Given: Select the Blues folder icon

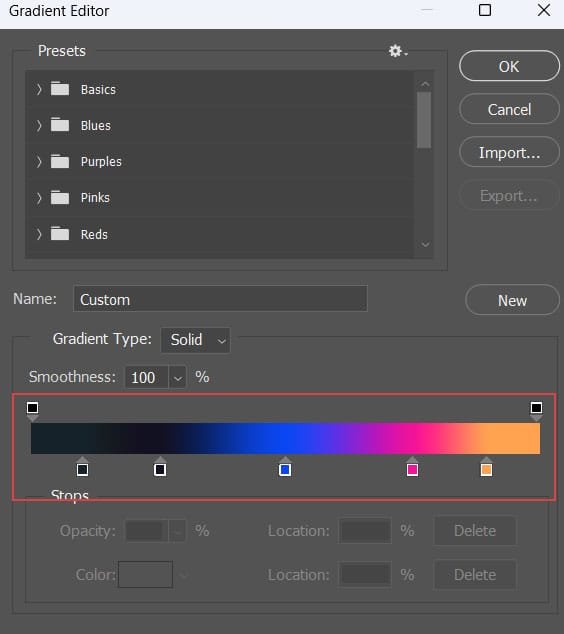Looking at the screenshot, I should [x=60, y=125].
